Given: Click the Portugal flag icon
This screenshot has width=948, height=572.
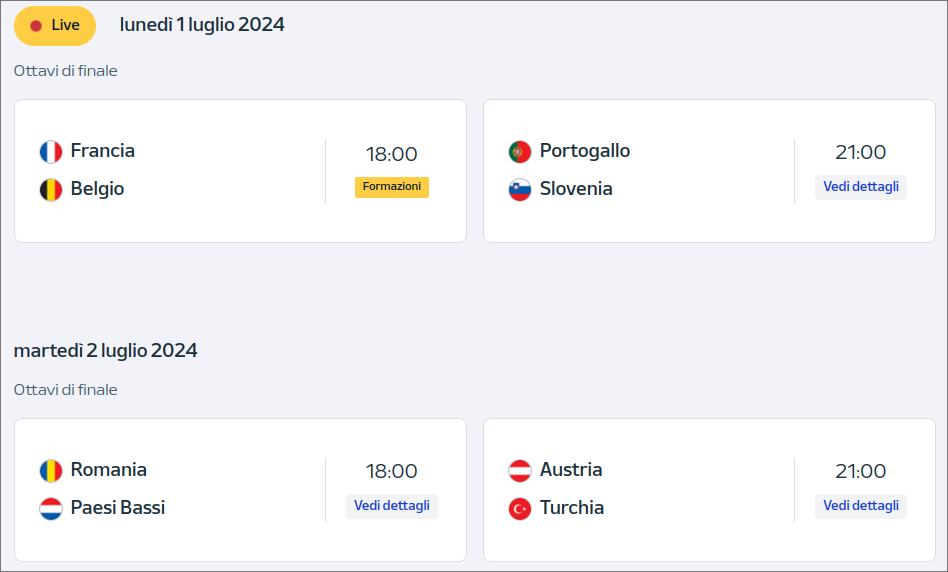Looking at the screenshot, I should (520, 152).
